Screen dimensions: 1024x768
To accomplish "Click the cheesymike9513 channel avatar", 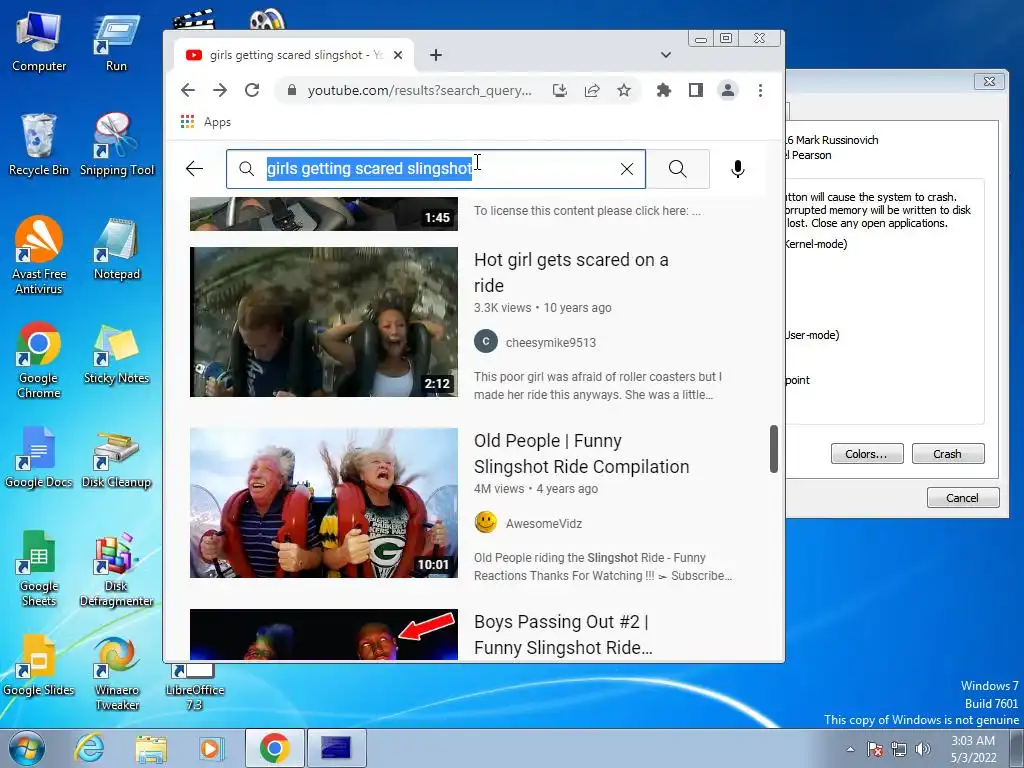I will 486,342.
